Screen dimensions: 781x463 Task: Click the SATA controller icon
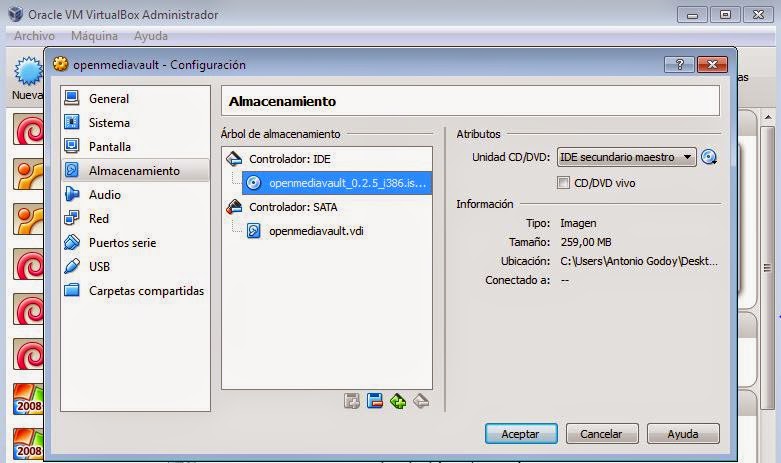click(x=234, y=207)
